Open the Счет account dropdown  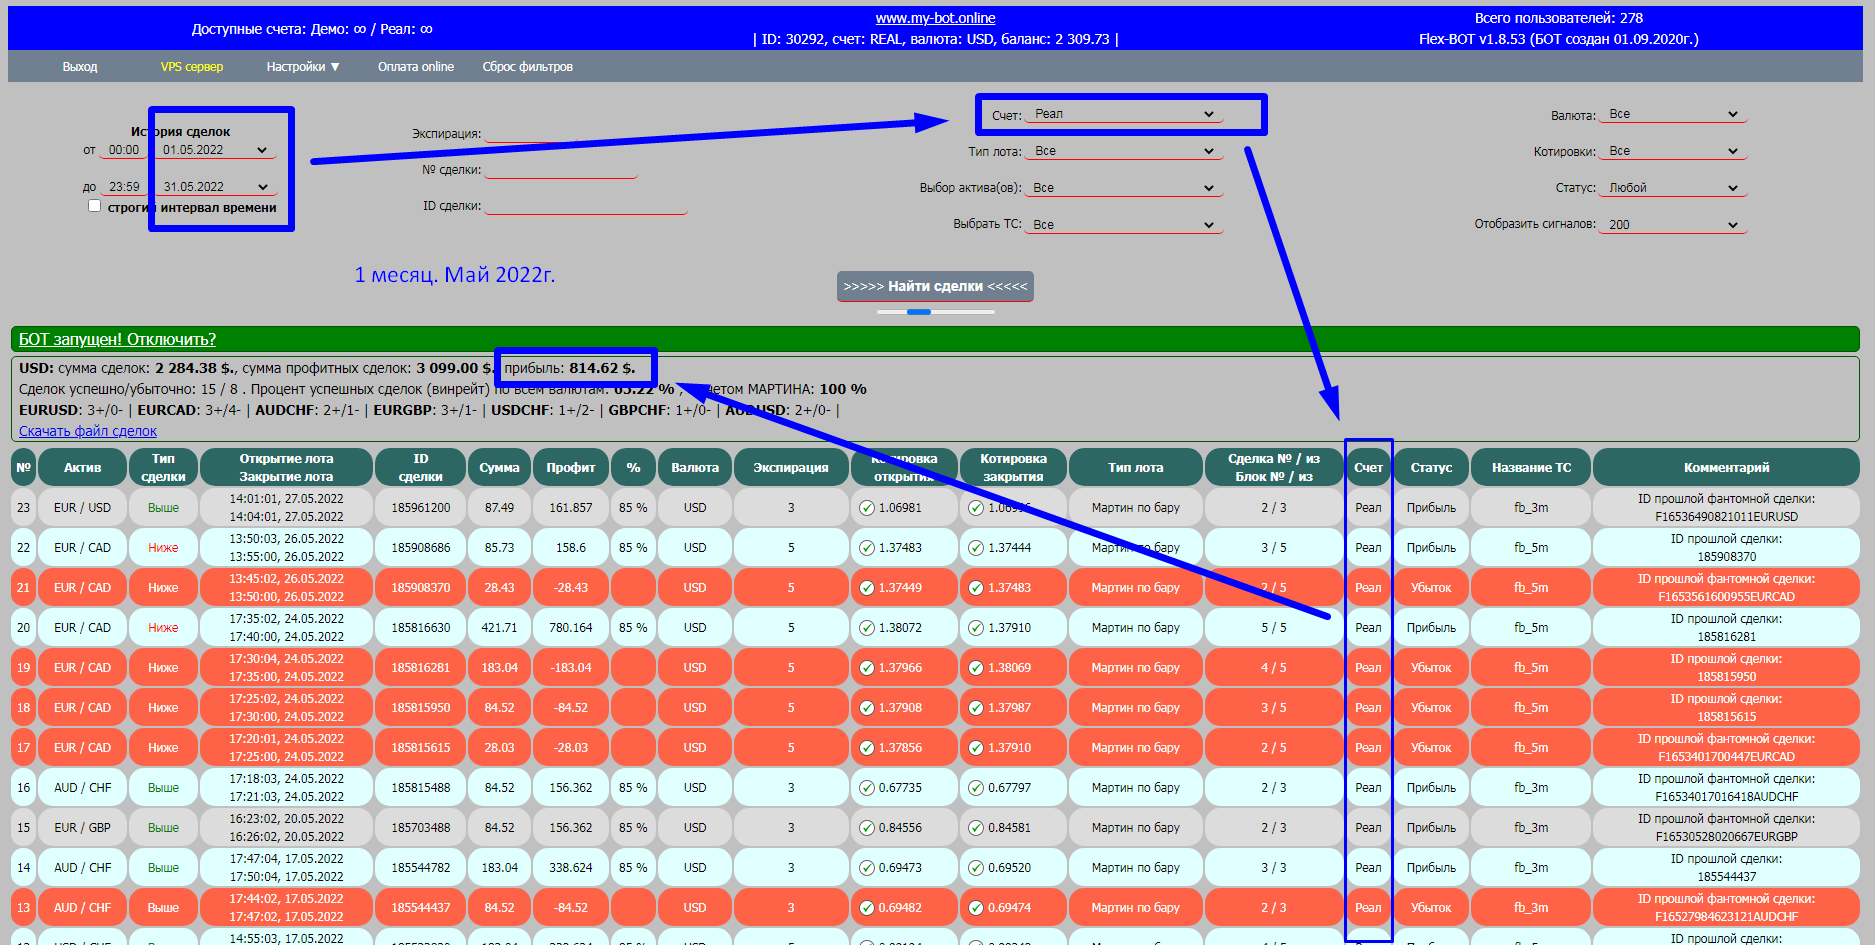(x=1124, y=114)
